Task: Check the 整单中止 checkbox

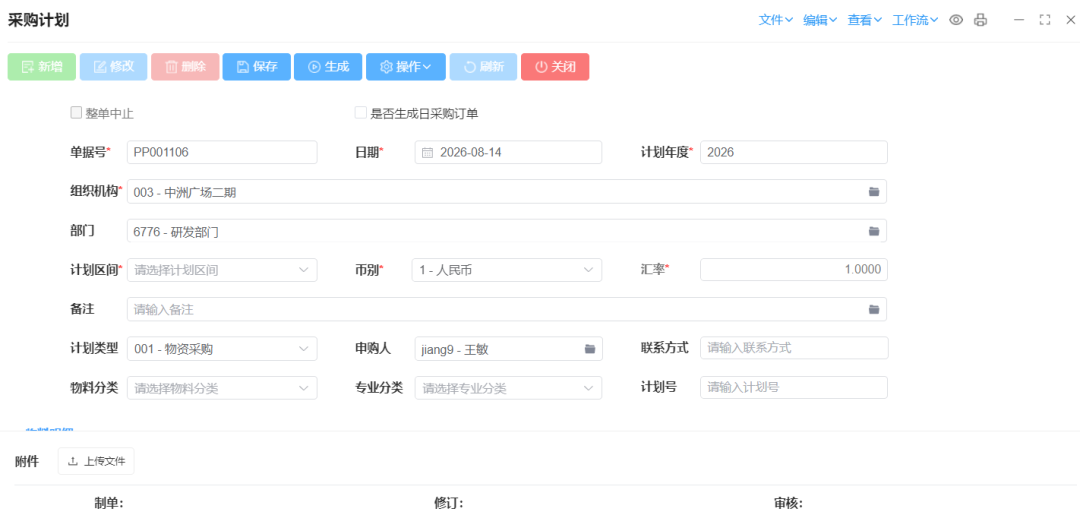Action: pyautogui.click(x=76, y=113)
